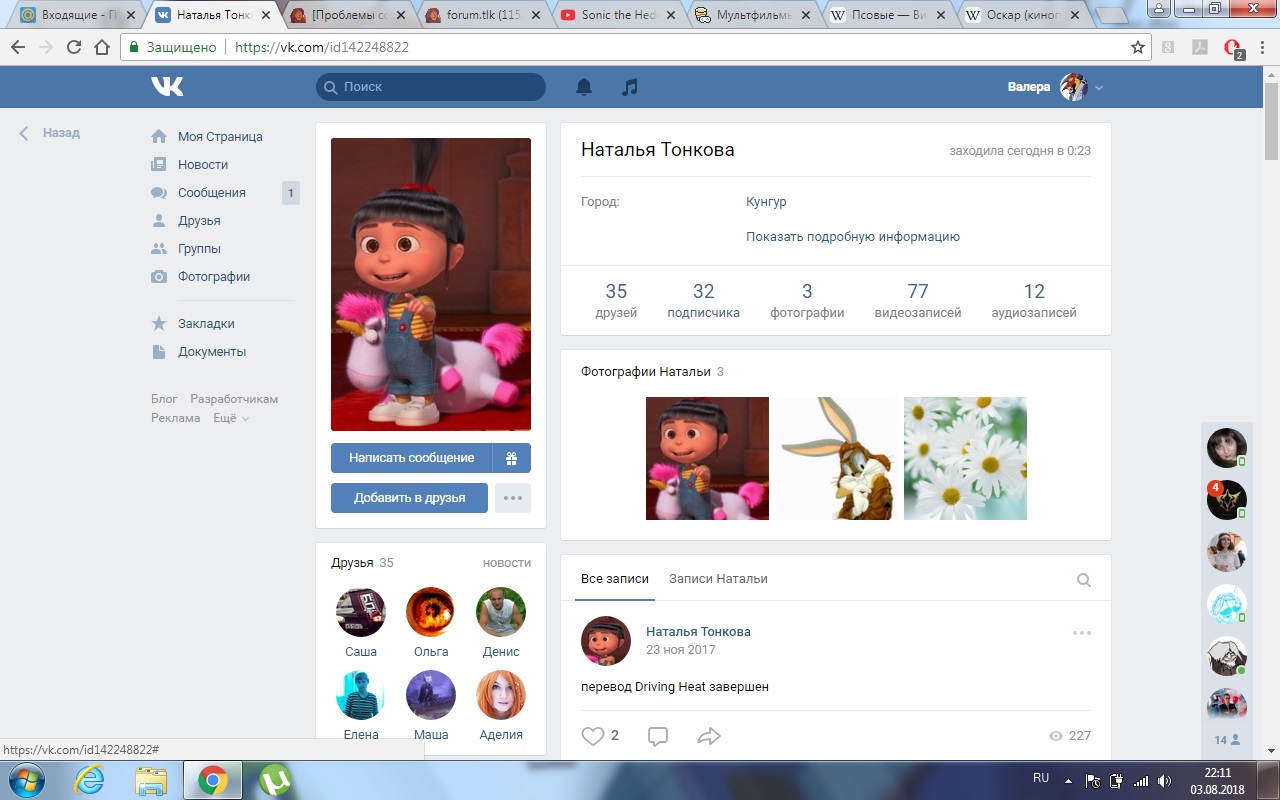Bookmark this page with the star icon
This screenshot has width=1280, height=800.
pyautogui.click(x=1137, y=47)
